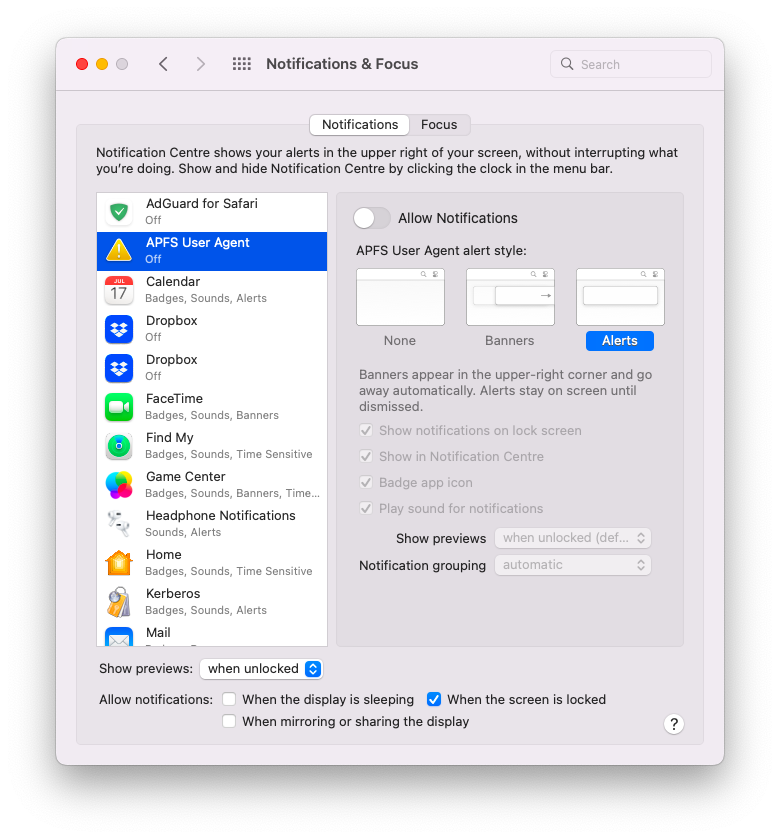The height and width of the screenshot is (839, 780).
Task: Select Headphone Notifications in the list
Action: (x=212, y=524)
